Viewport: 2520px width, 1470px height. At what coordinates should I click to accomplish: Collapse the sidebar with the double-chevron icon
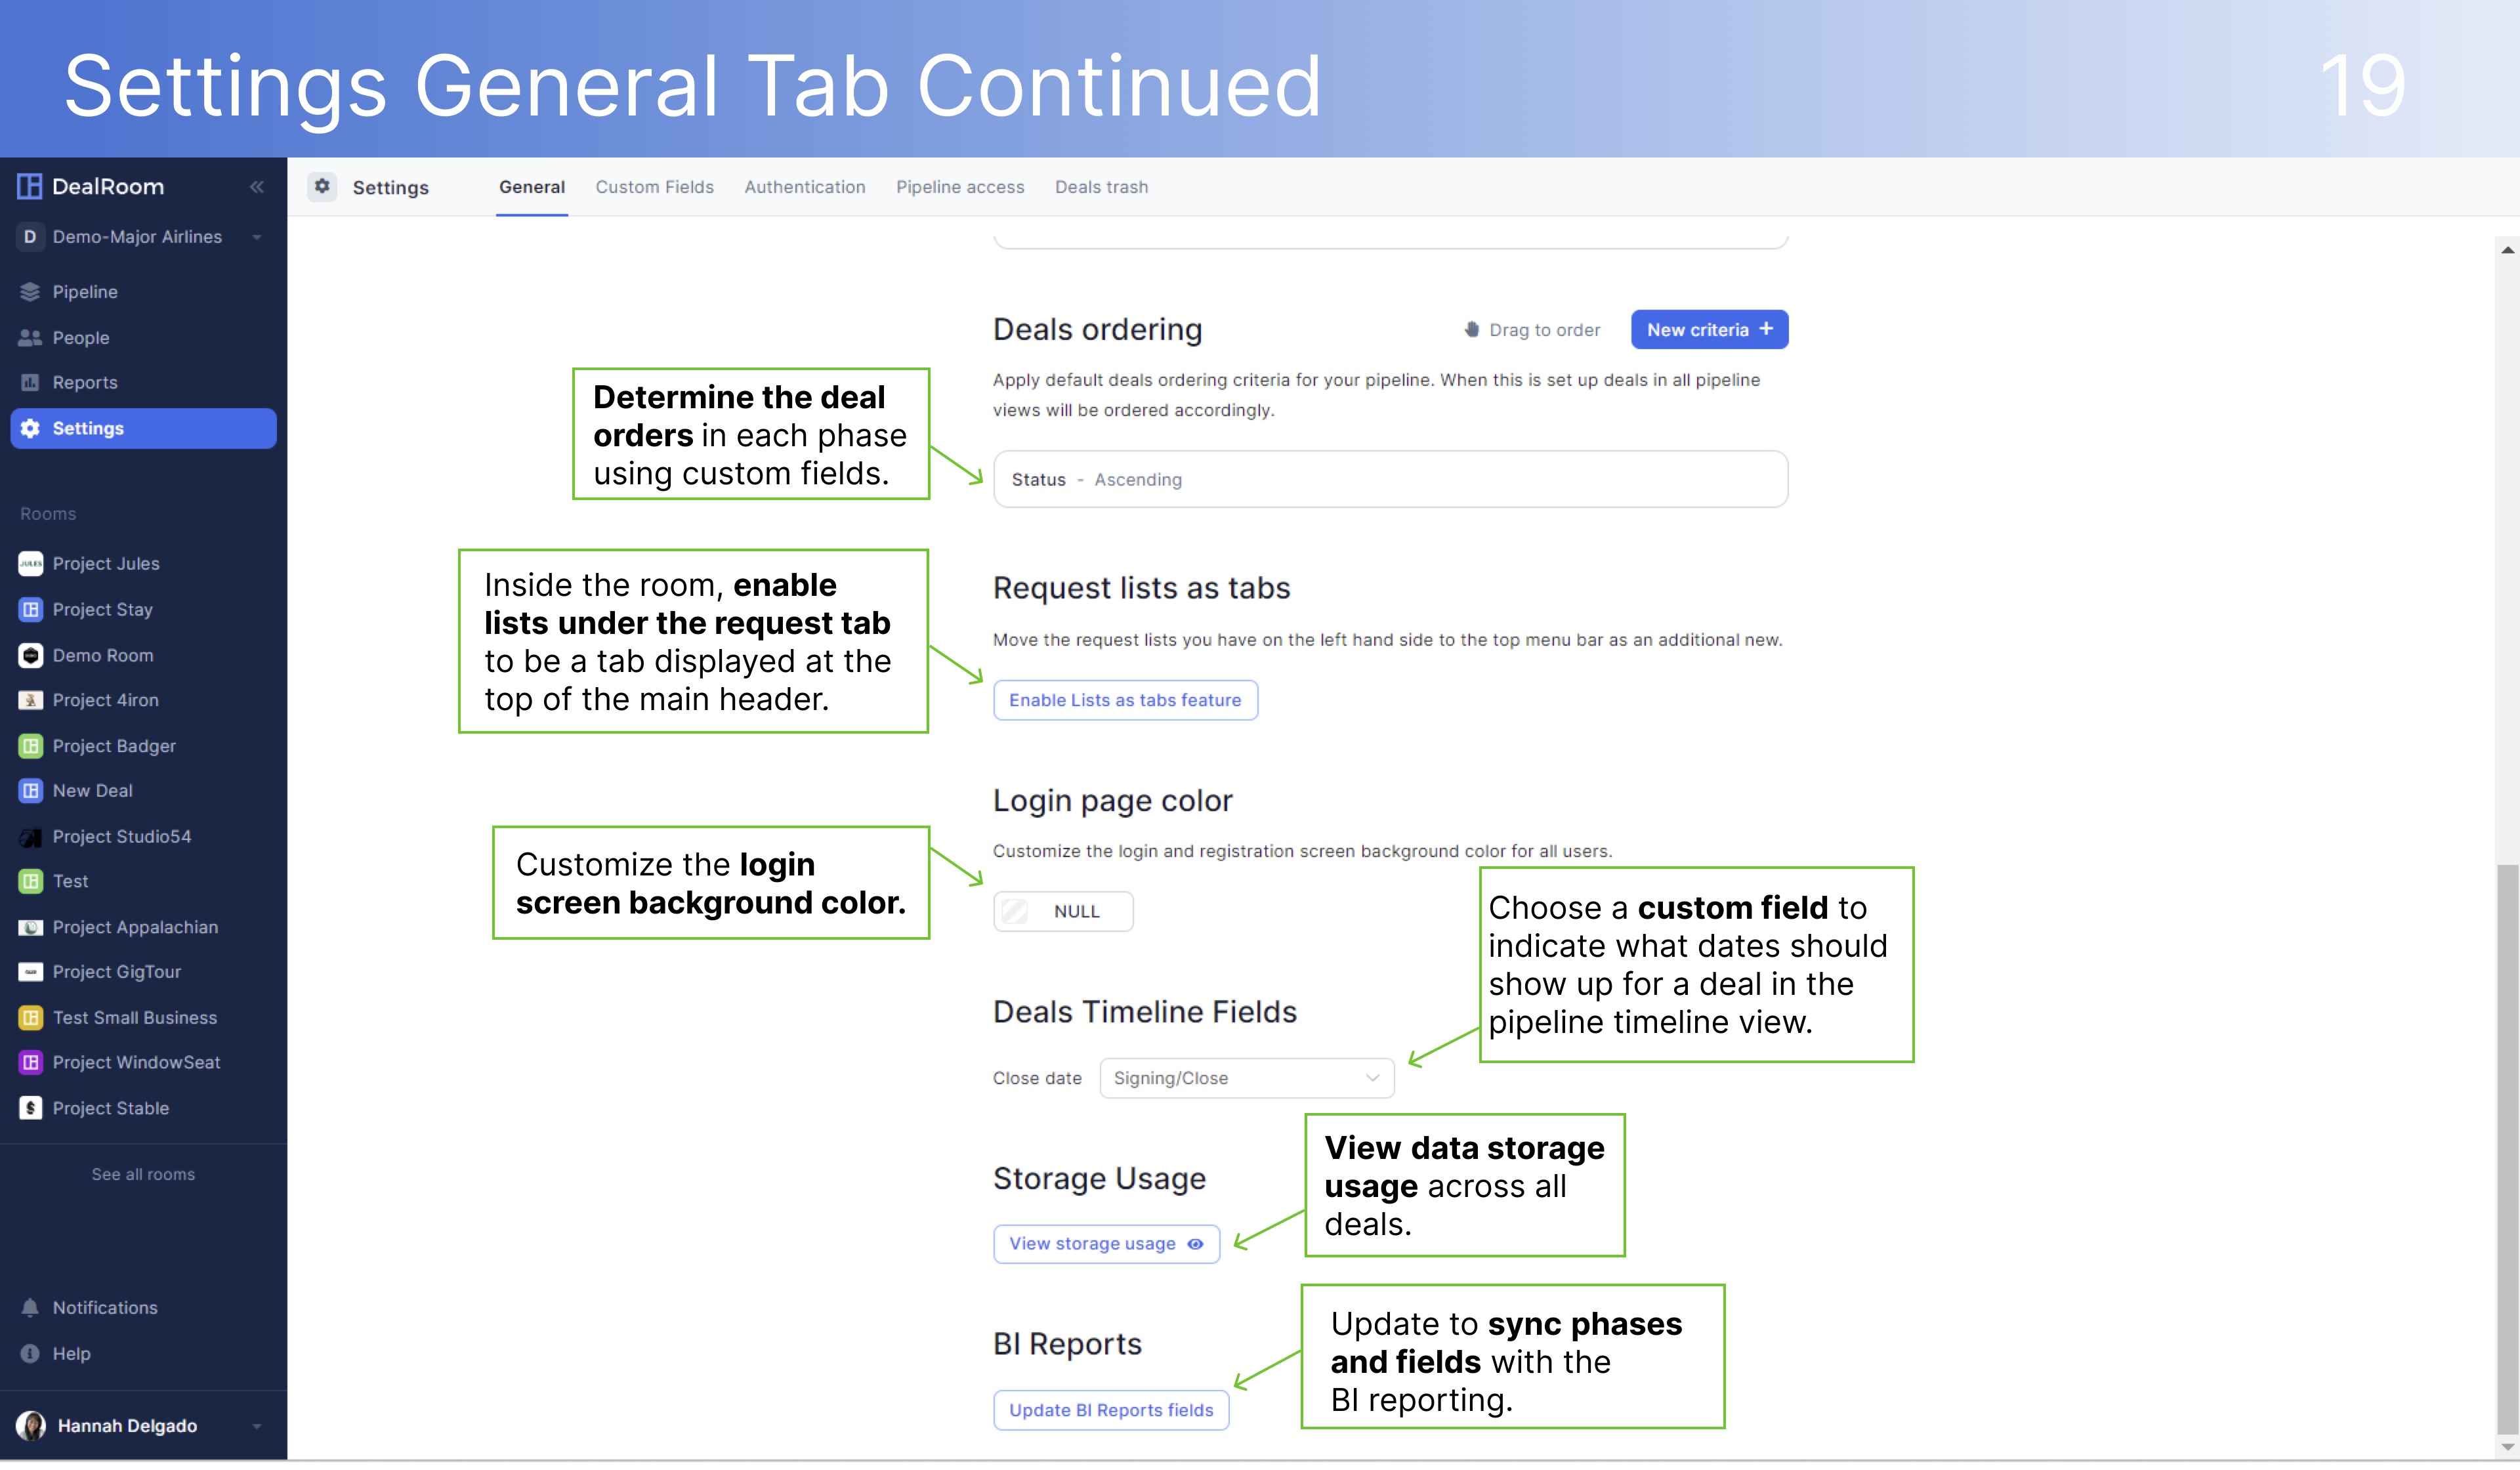coord(257,187)
